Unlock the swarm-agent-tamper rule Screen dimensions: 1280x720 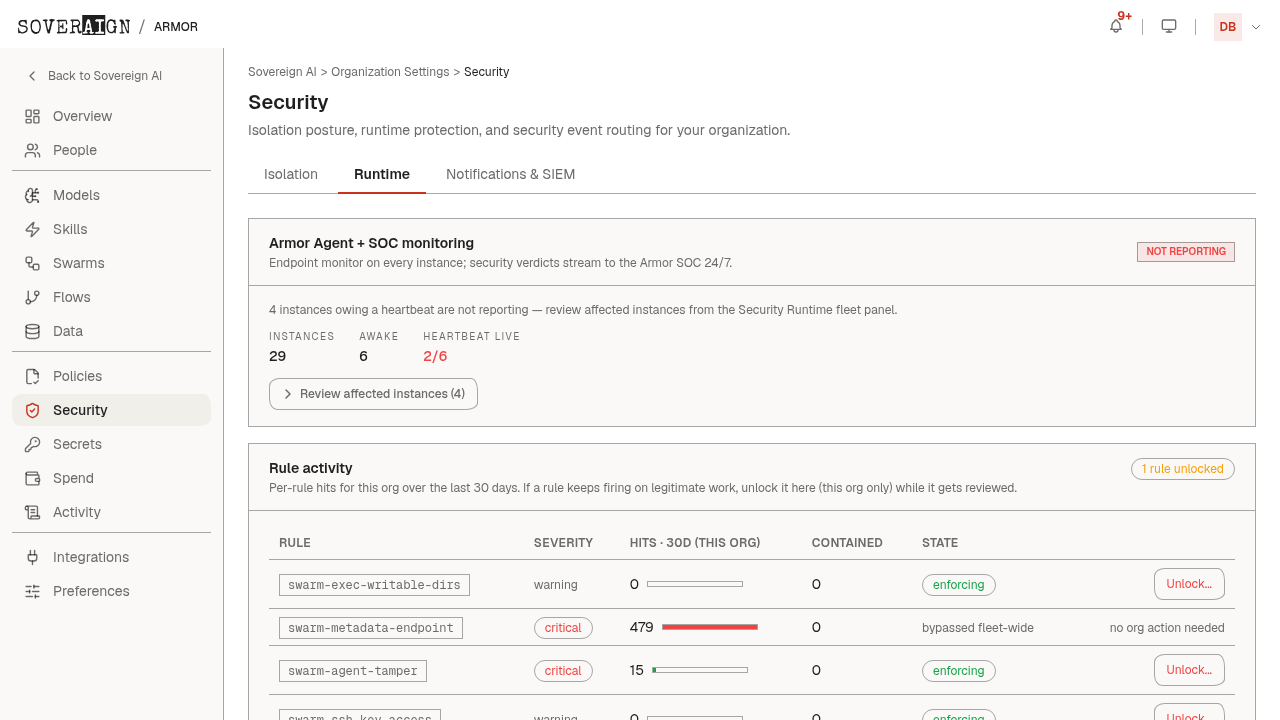[x=1189, y=670]
